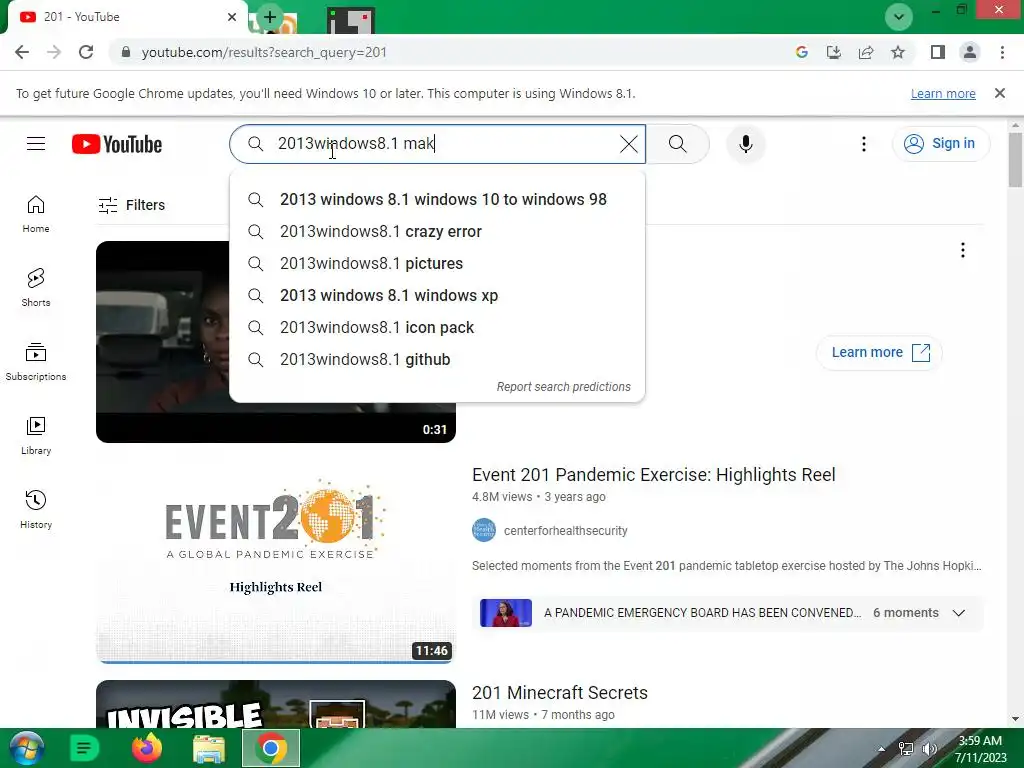Select suggestion '2013 windows 8.1 windows xp'
The width and height of the screenshot is (1024, 768).
[x=437, y=295]
